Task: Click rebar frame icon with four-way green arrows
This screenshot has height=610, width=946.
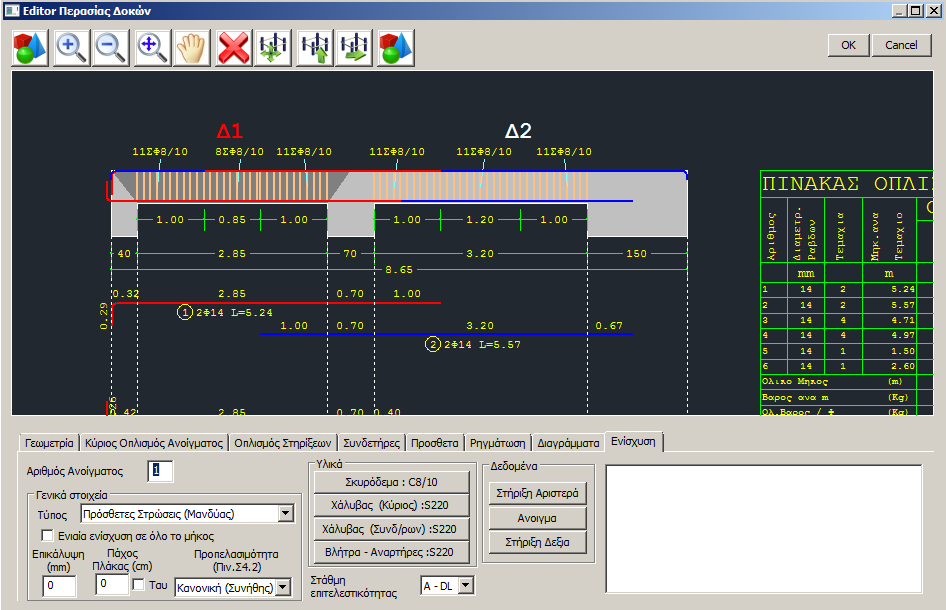Action: (x=273, y=48)
